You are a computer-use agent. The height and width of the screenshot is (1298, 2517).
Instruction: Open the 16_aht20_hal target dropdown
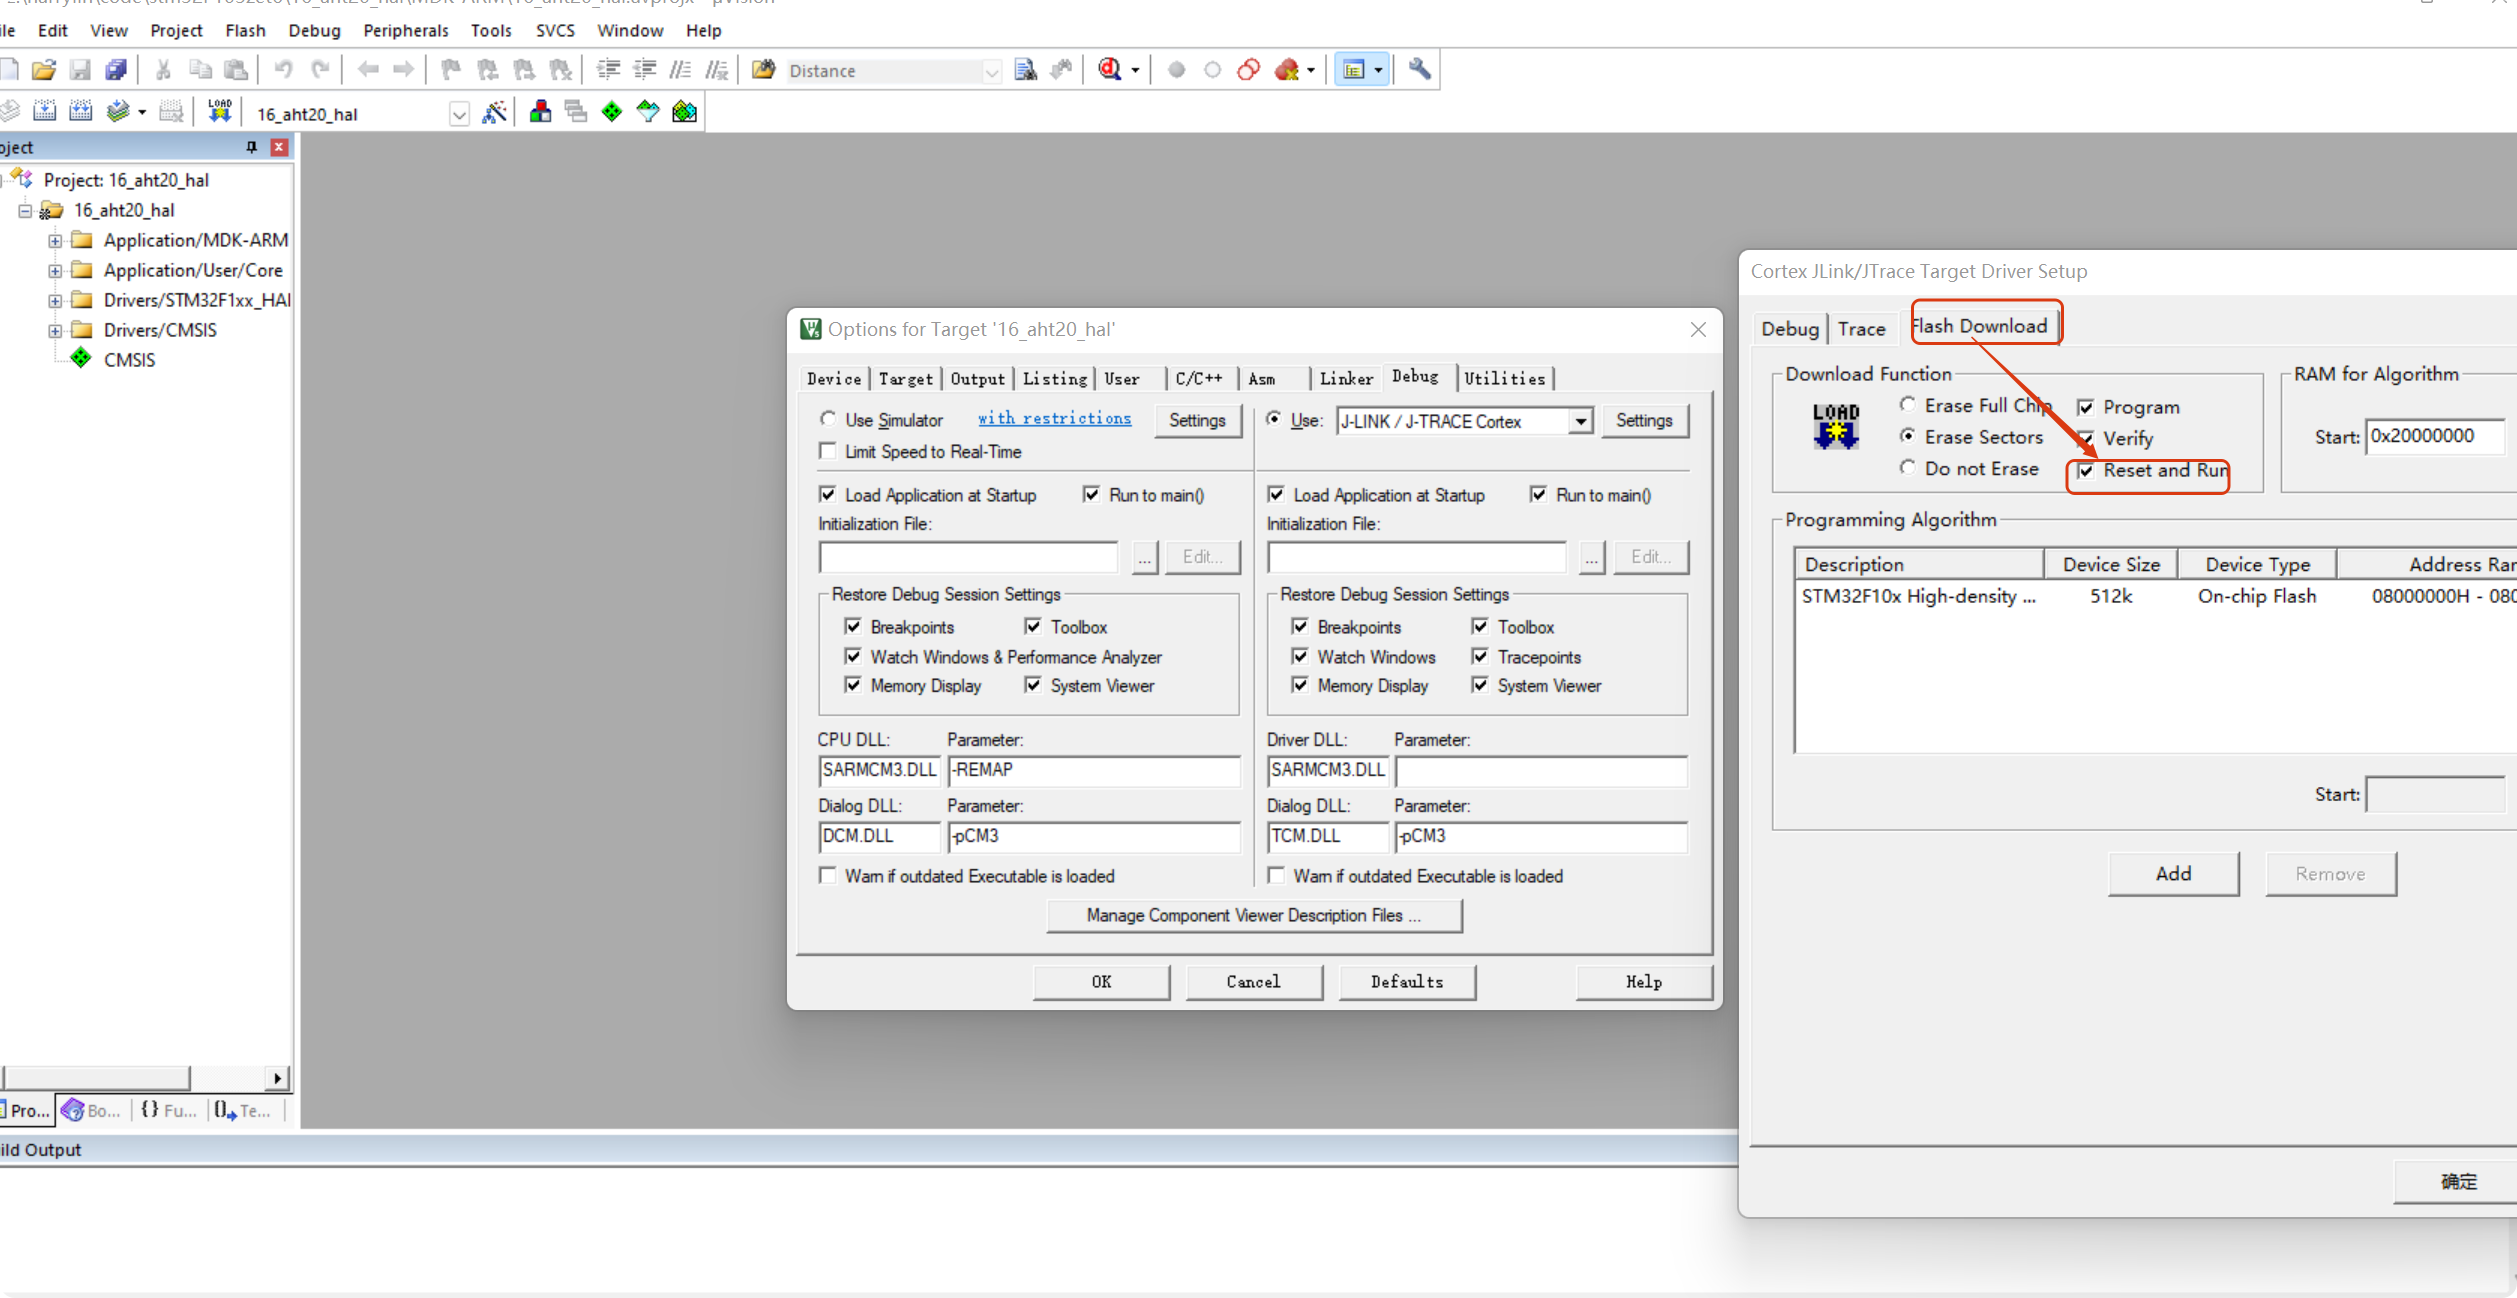point(459,114)
